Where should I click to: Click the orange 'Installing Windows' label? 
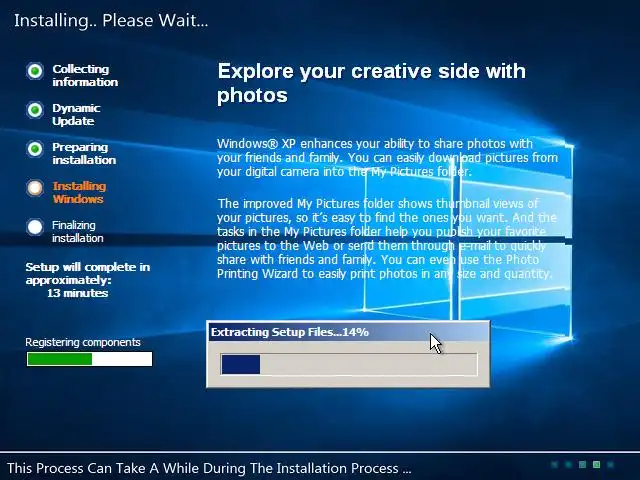[79, 192]
